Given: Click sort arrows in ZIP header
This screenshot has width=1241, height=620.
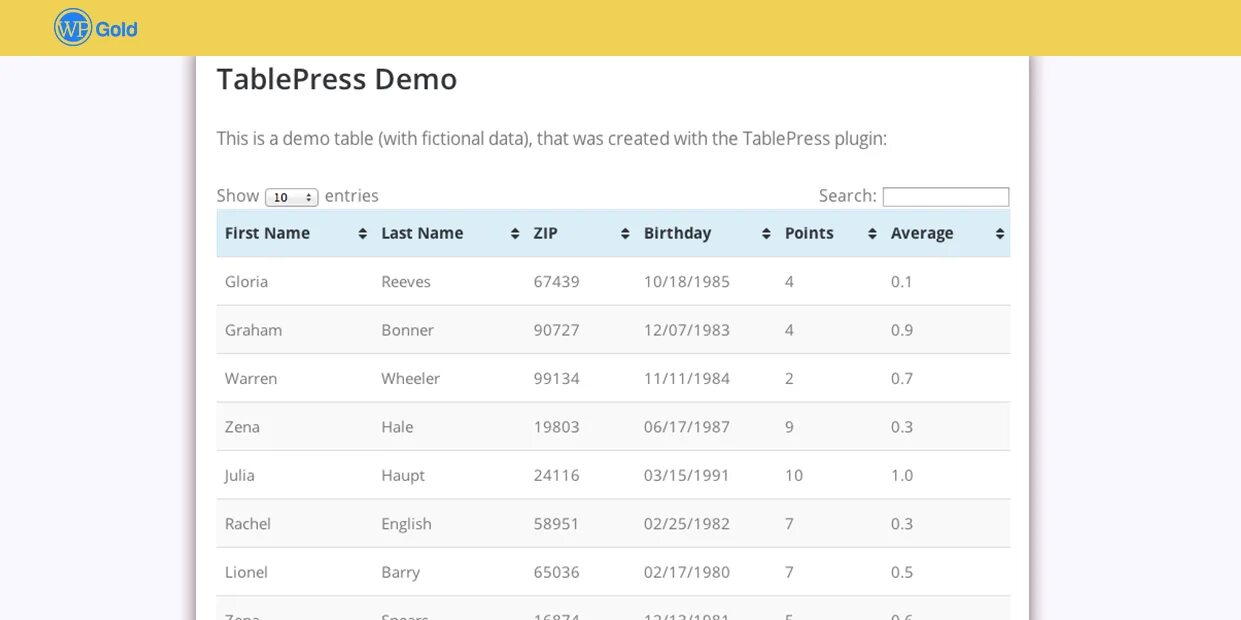Looking at the screenshot, I should pyautogui.click(x=625, y=234).
